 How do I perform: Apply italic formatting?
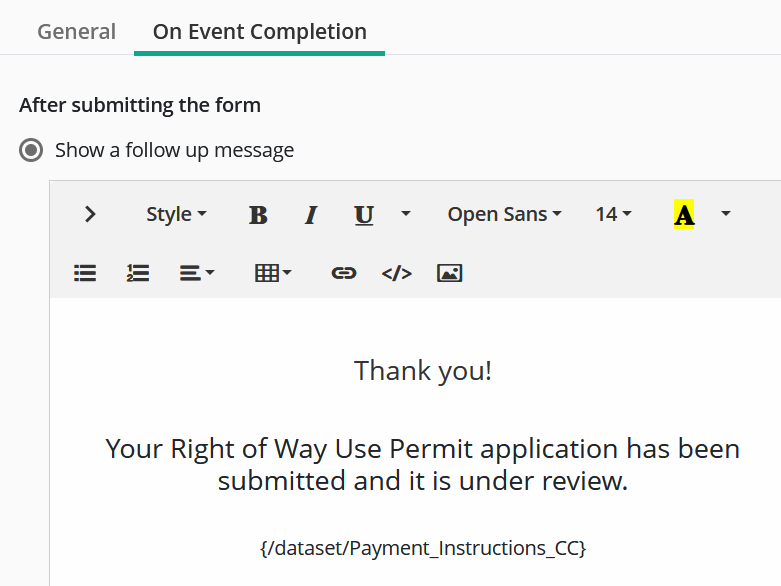pos(311,215)
